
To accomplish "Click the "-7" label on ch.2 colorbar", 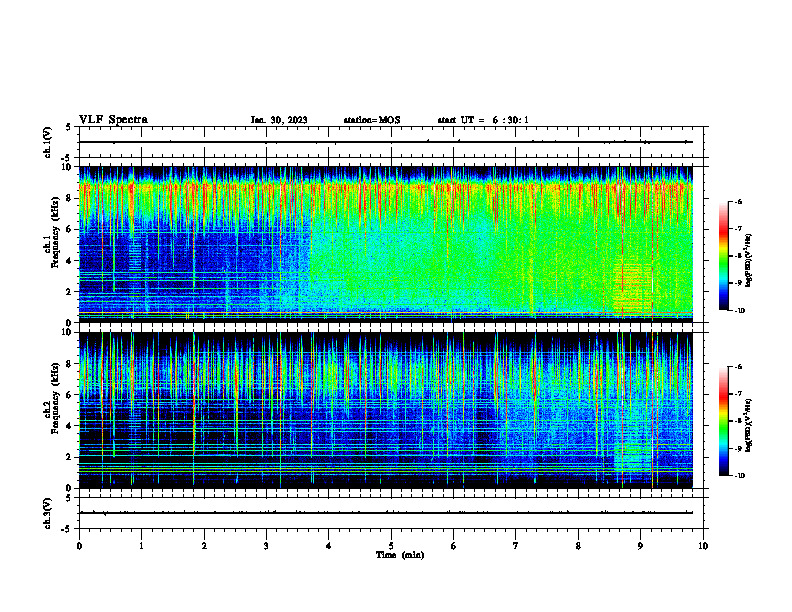I will click(738, 394).
